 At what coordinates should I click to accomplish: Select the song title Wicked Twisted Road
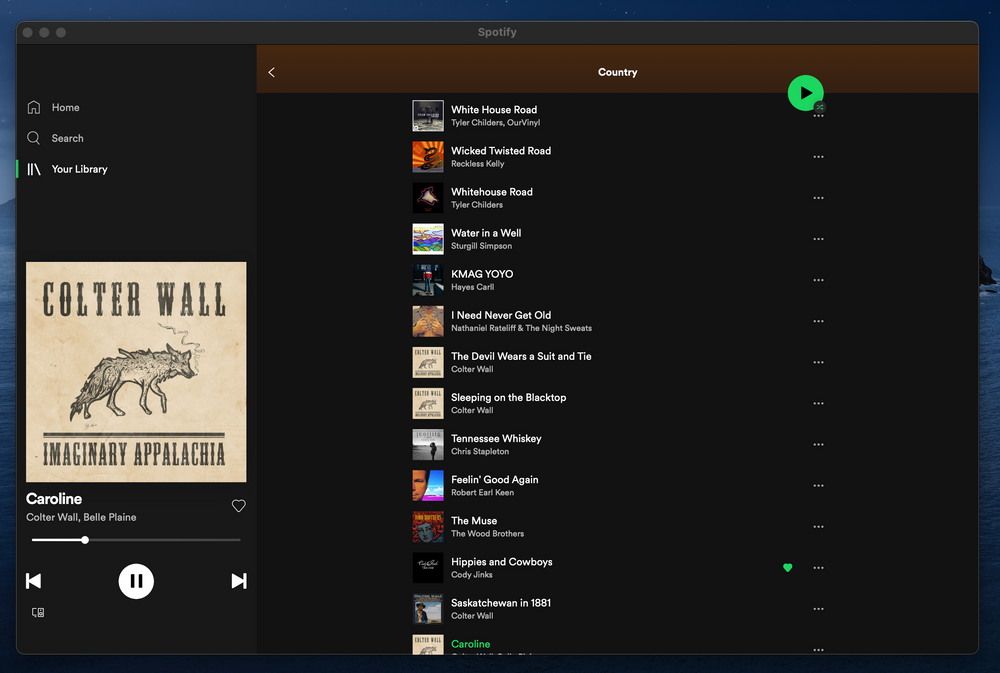tap(501, 151)
